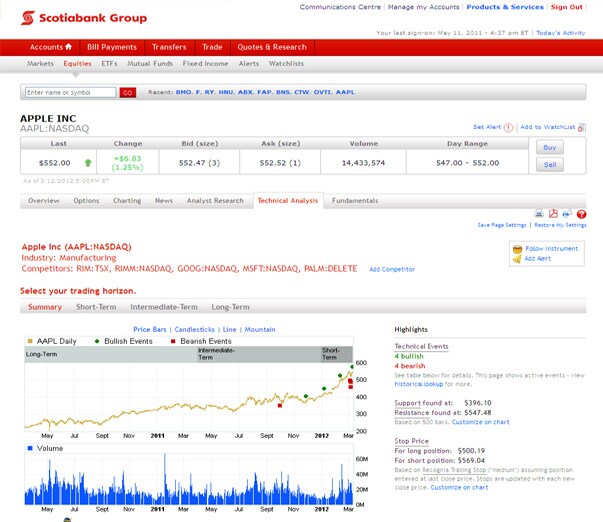This screenshot has width=603, height=522.
Task: Open help with red question mark icon
Action: [x=581, y=214]
